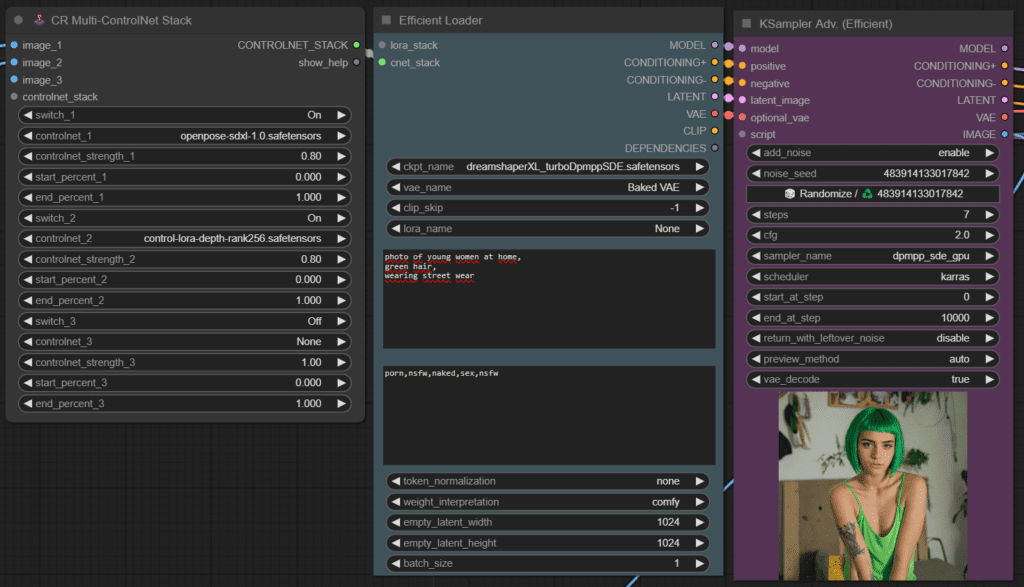Click the positive input port on KSampler

[x=743, y=66]
